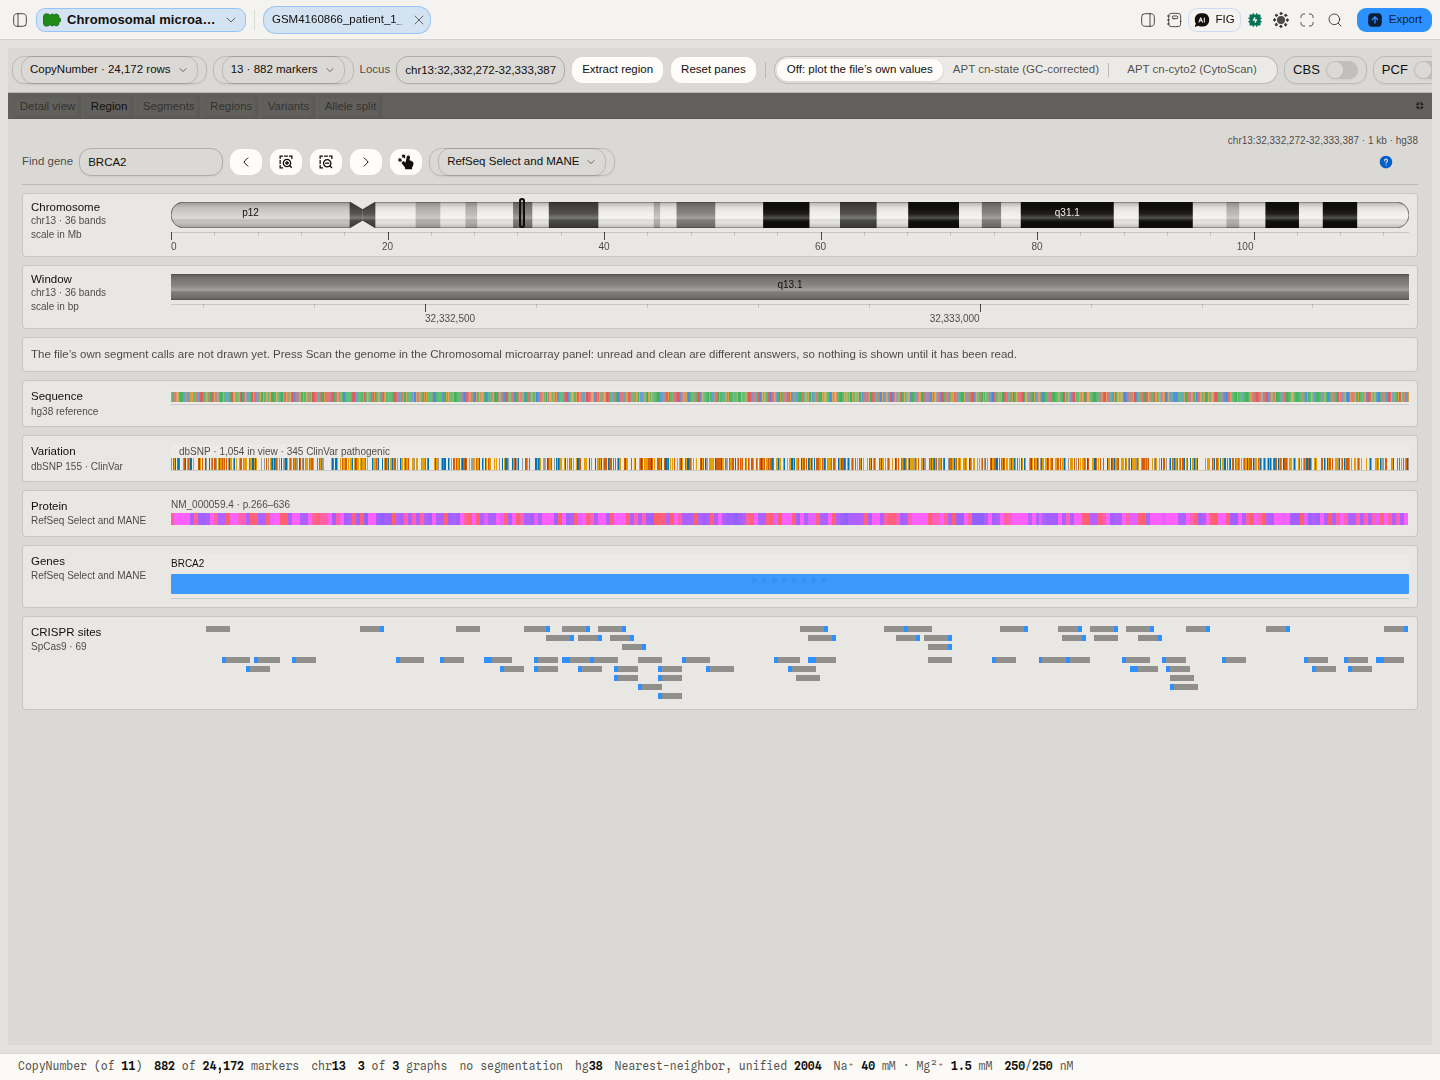Screen dimensions: 1440x1080
Task: Switch to the Region tab
Action: (109, 106)
